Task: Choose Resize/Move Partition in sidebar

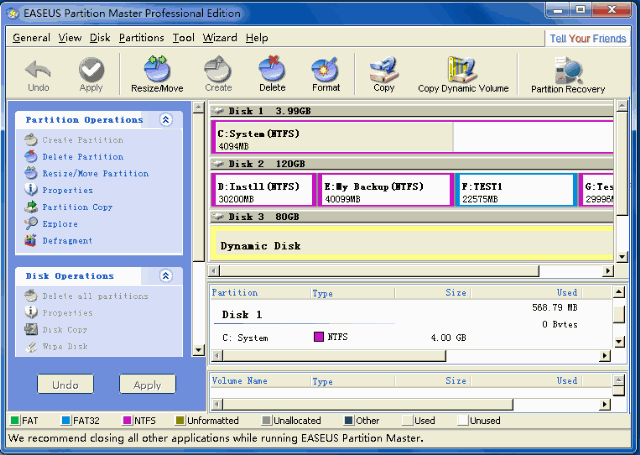Action: (87, 173)
